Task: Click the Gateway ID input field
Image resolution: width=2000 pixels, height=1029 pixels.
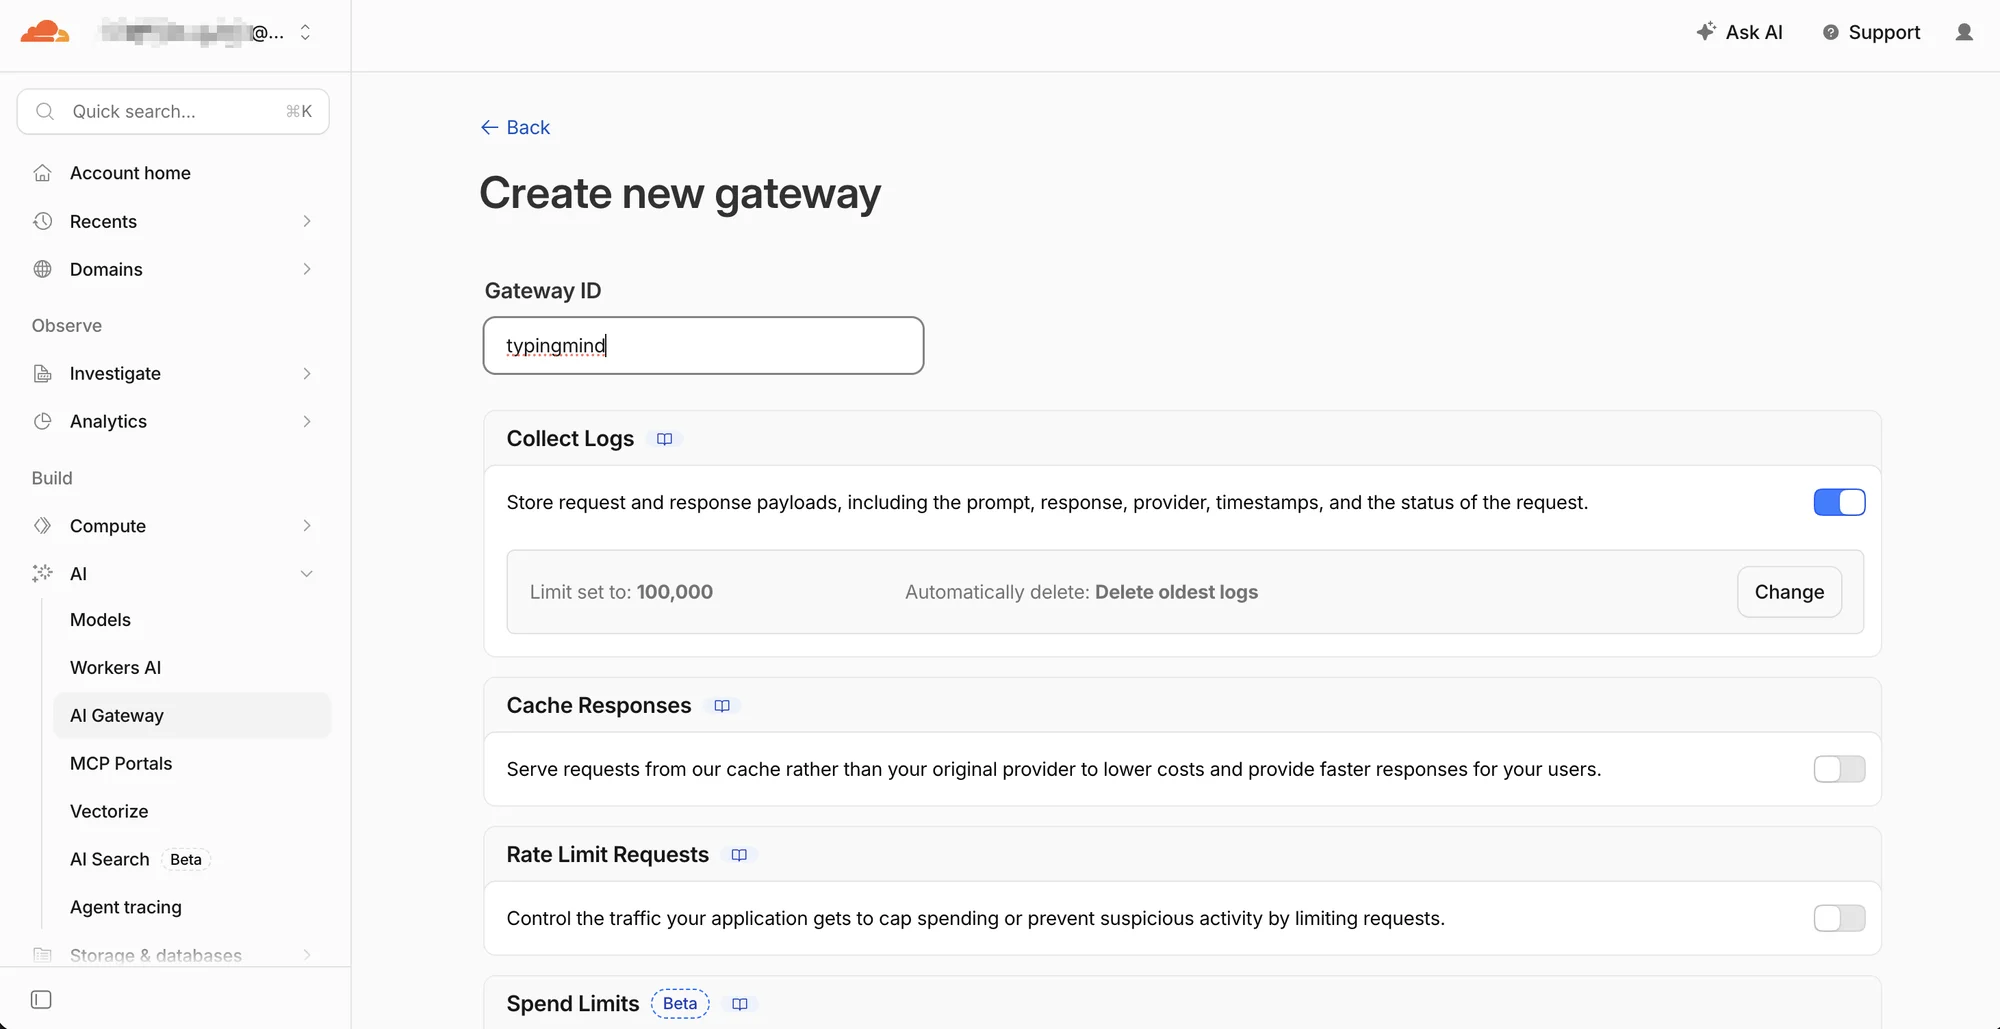Action: [703, 346]
